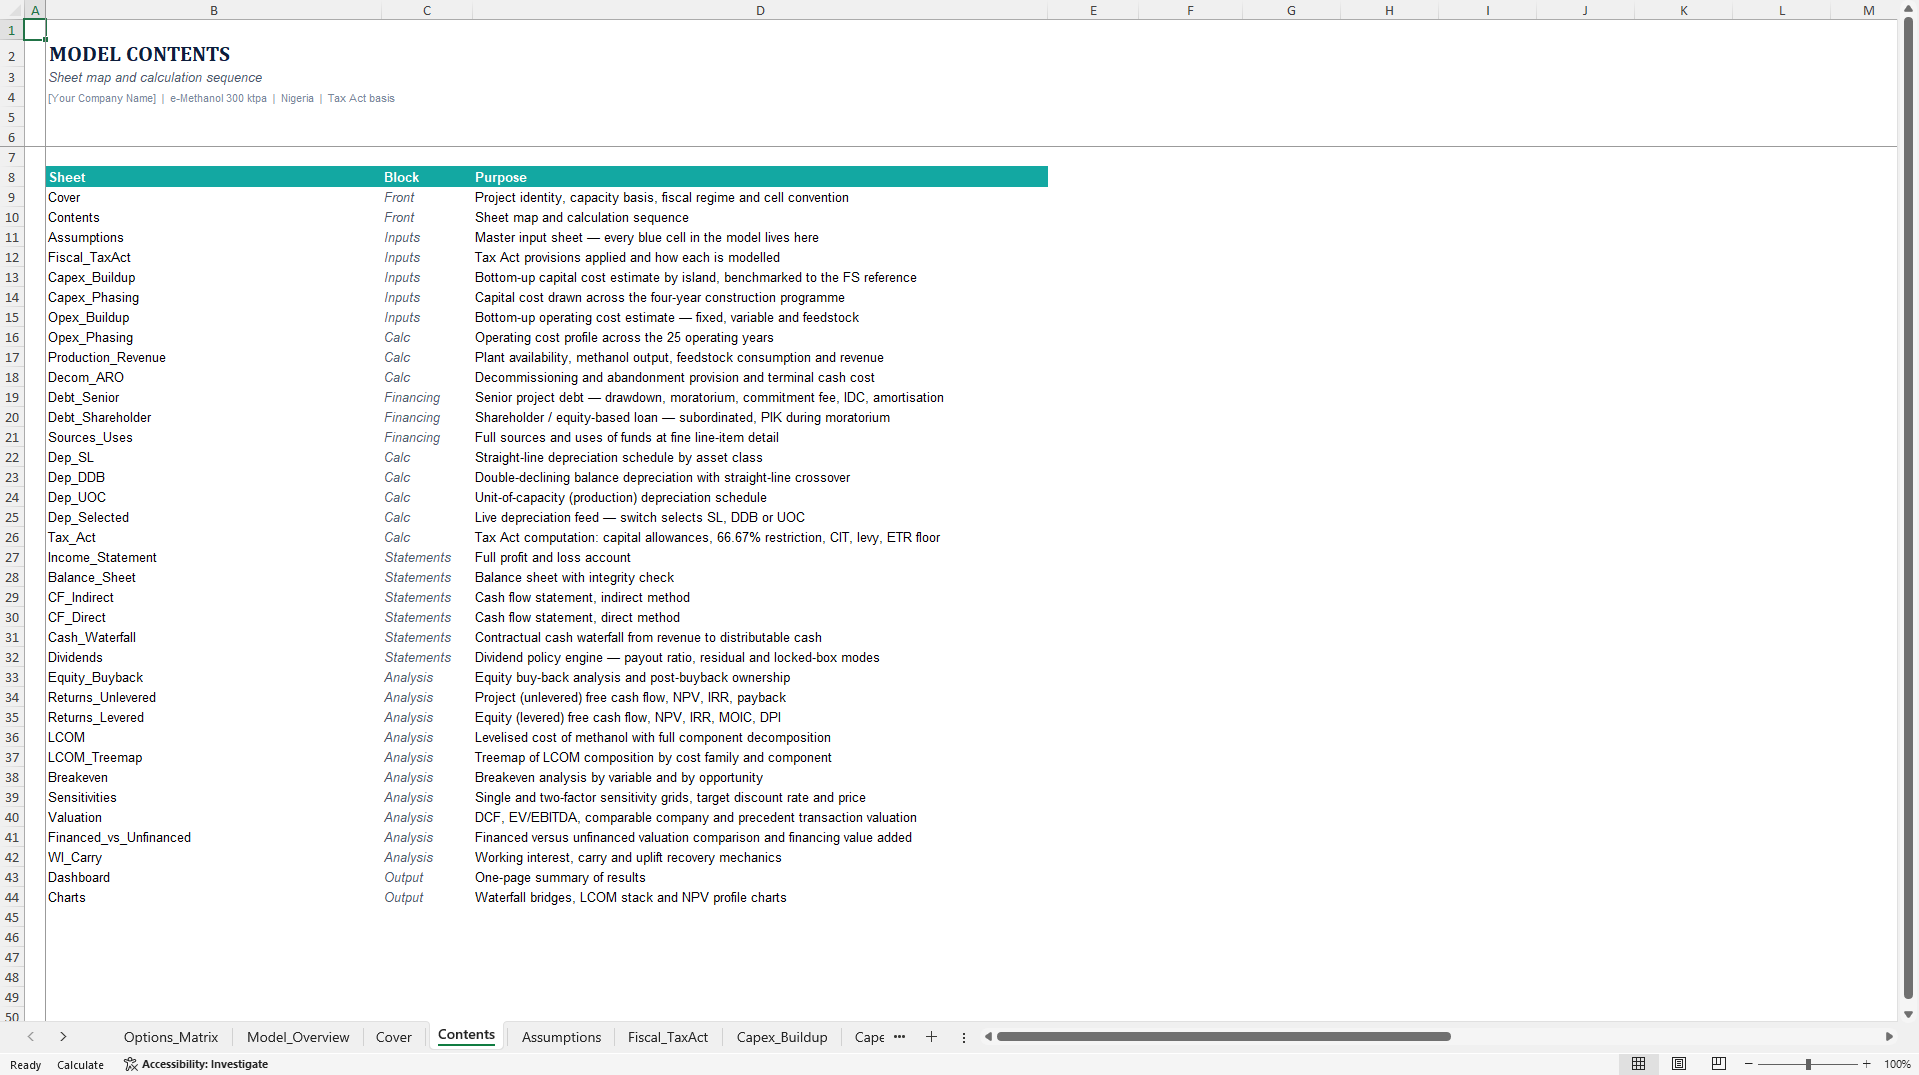The image size is (1919, 1075).
Task: Click horizontal scrollbar right arrow
Action: click(x=1889, y=1037)
